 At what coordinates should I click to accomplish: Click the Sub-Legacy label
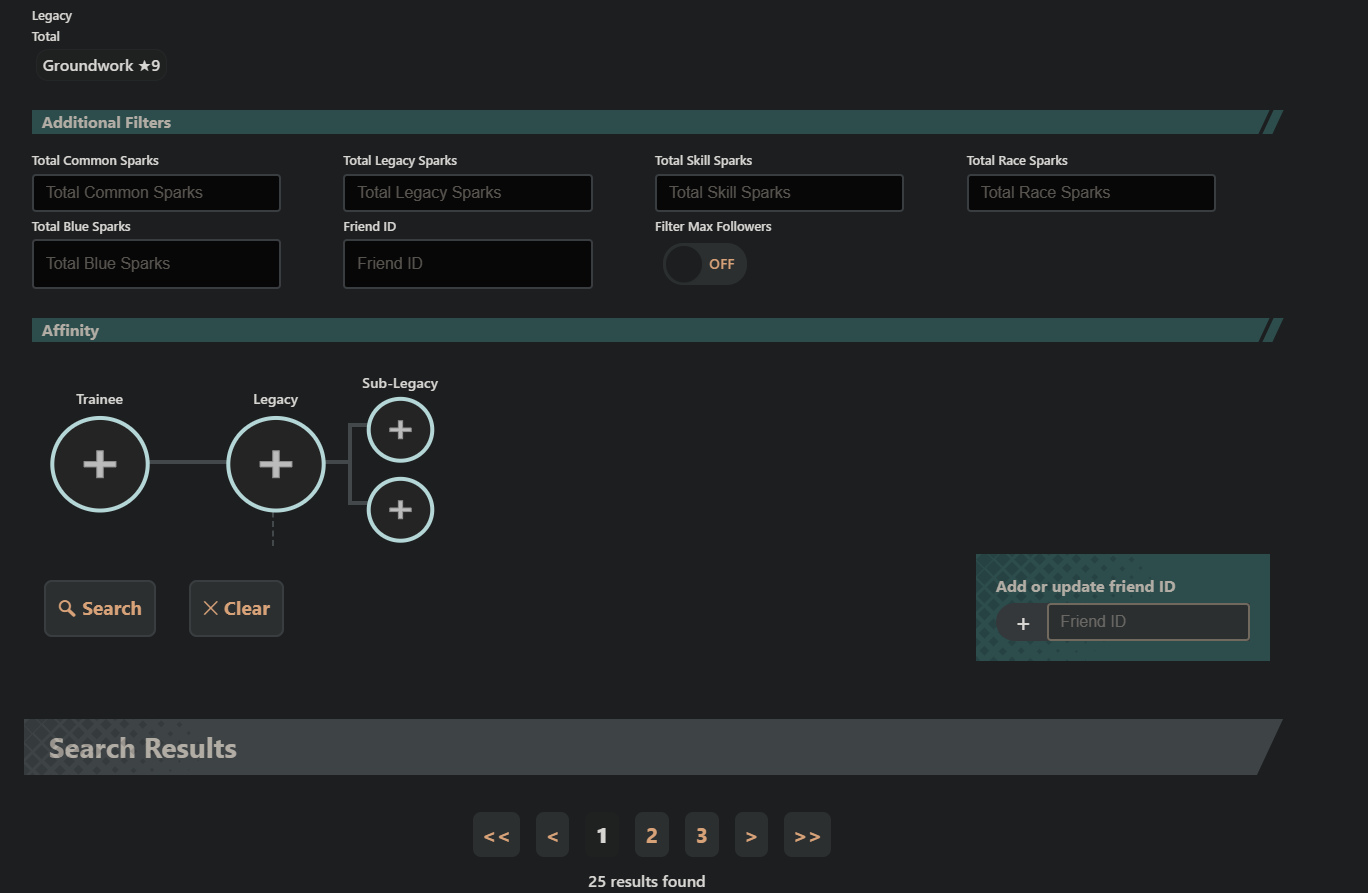click(400, 383)
